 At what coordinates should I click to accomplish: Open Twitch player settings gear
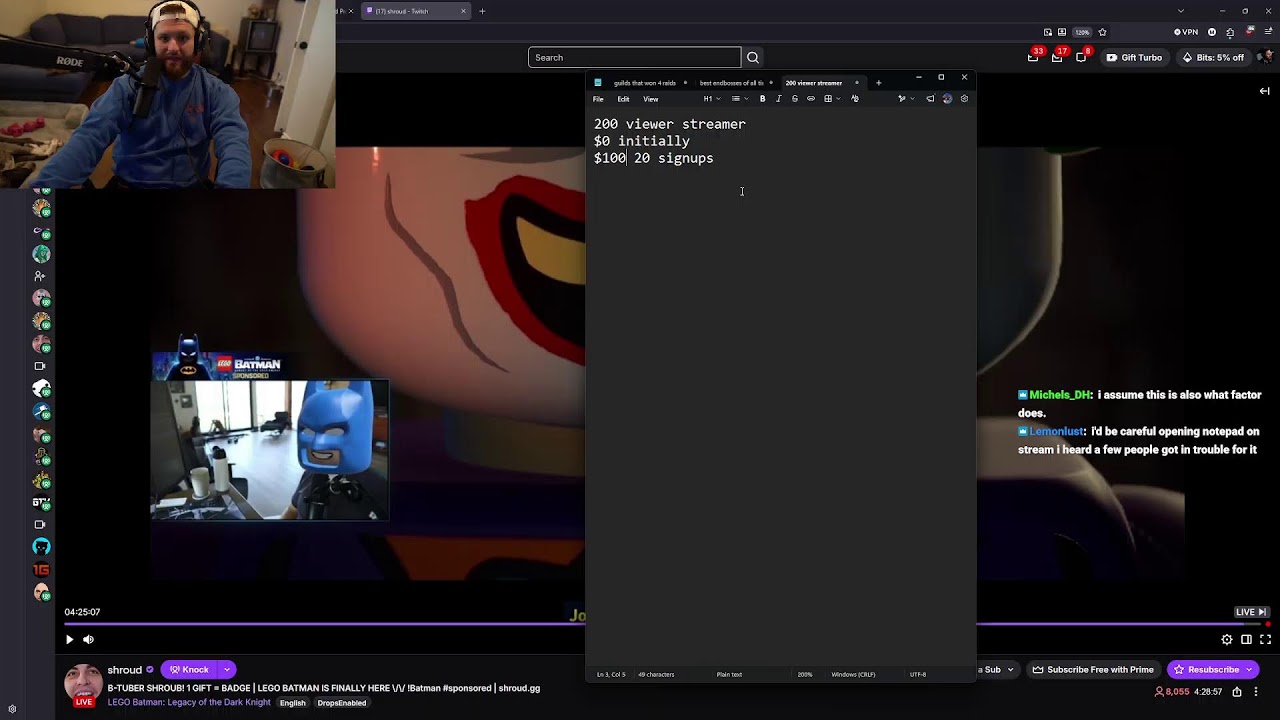1227,640
